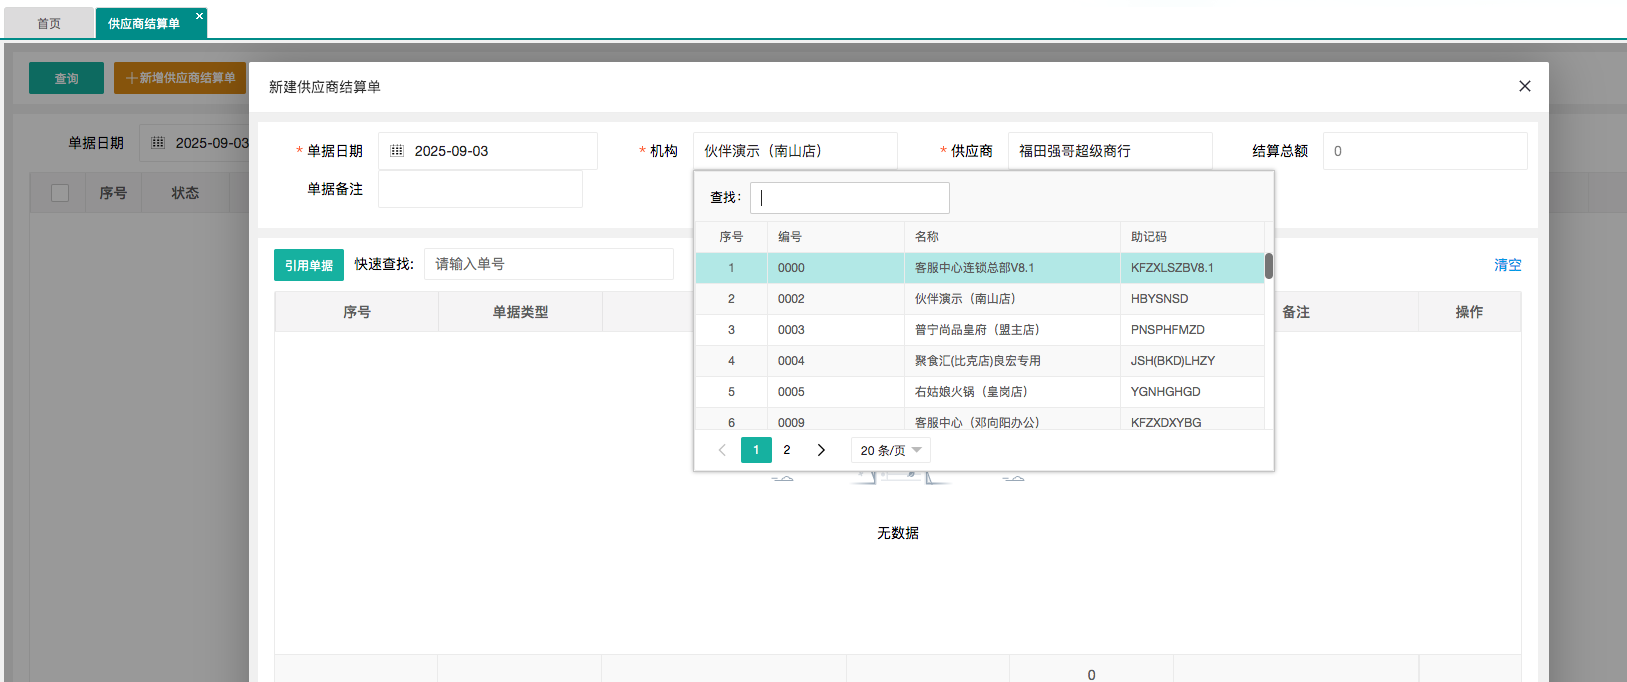Screen dimensions: 1627x682
Task: Click the 引用单据 button
Action: (309, 265)
